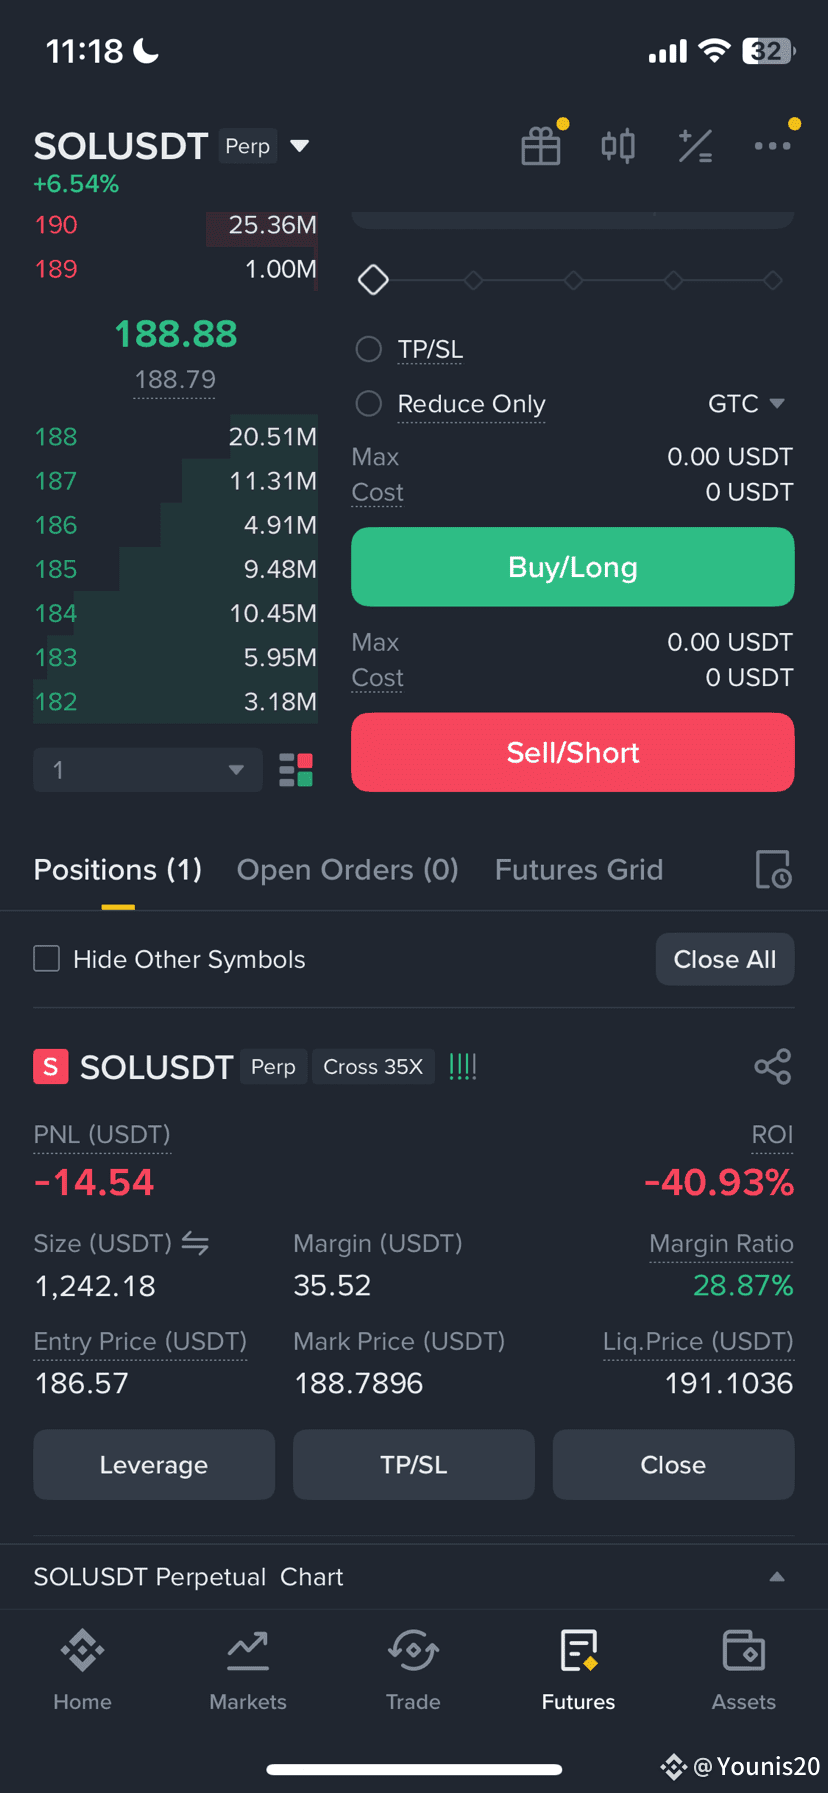Share the SOLUSDT position

773,1067
